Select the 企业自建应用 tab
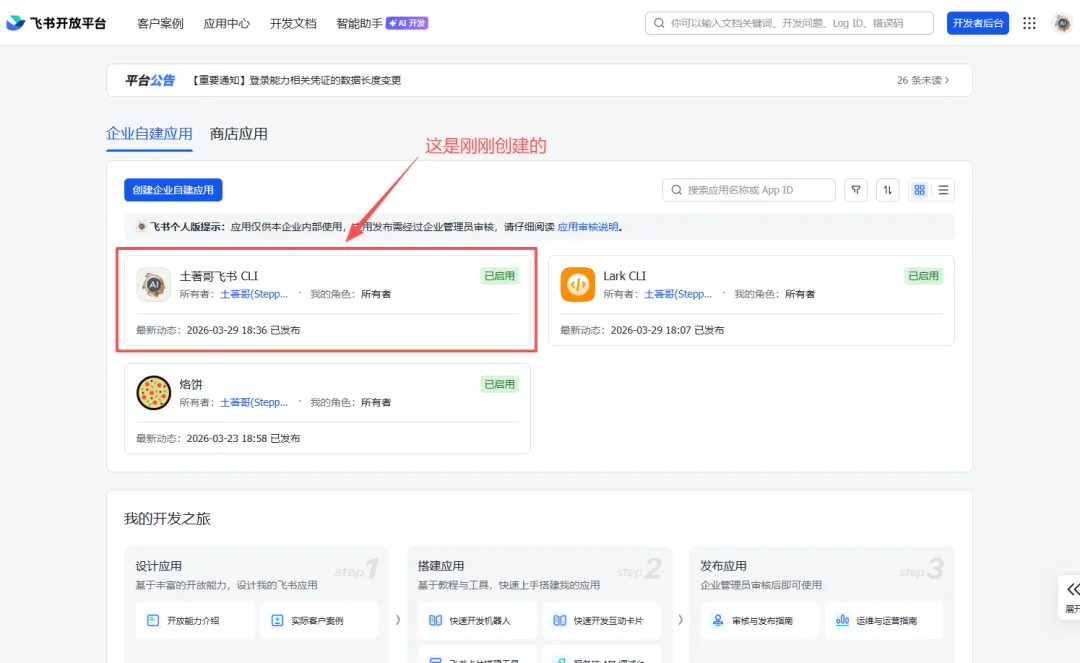 (x=149, y=134)
